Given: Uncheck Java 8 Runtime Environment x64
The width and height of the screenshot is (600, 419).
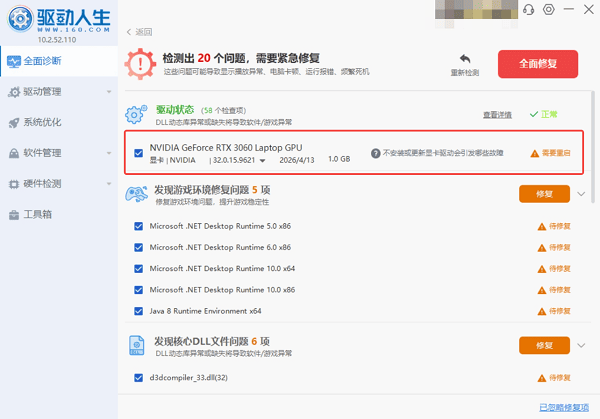Looking at the screenshot, I should 139,311.
